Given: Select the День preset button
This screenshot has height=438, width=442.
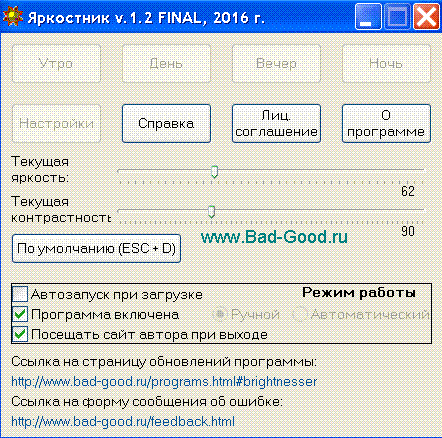Looking at the screenshot, I should (x=166, y=63).
